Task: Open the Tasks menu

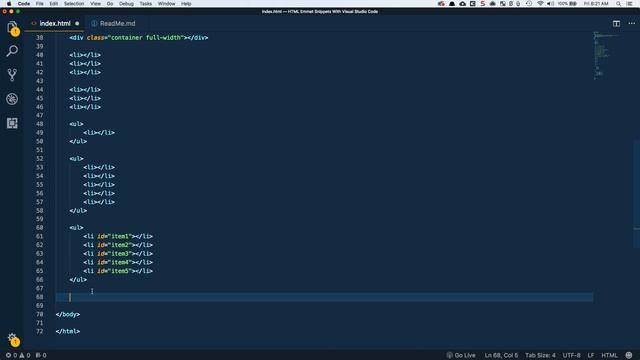Action: click(x=146, y=4)
